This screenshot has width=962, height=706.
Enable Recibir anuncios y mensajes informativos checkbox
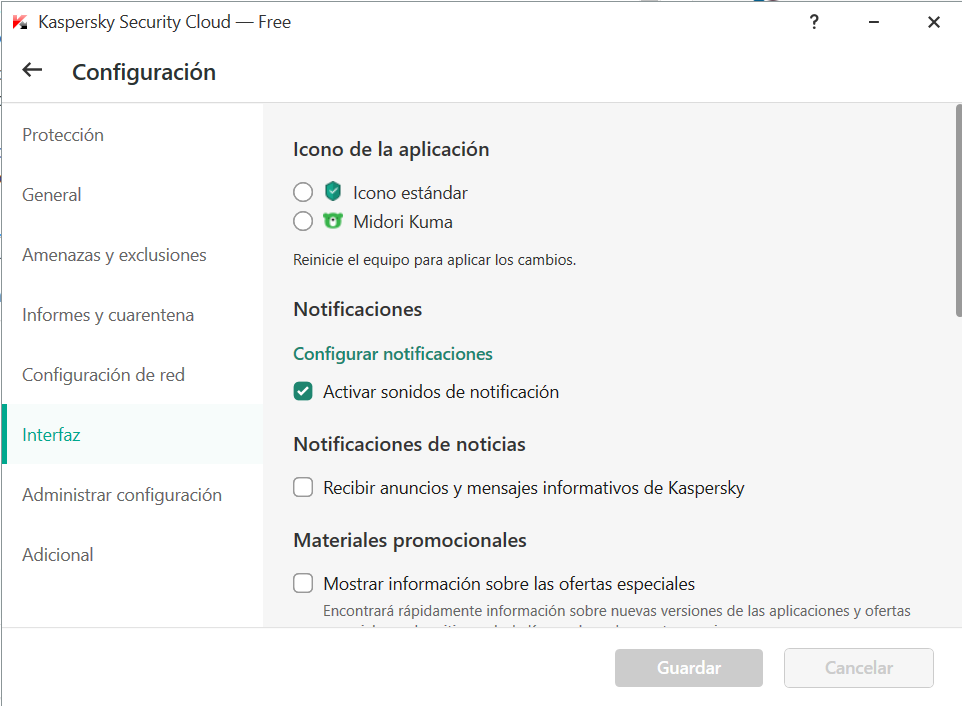303,488
